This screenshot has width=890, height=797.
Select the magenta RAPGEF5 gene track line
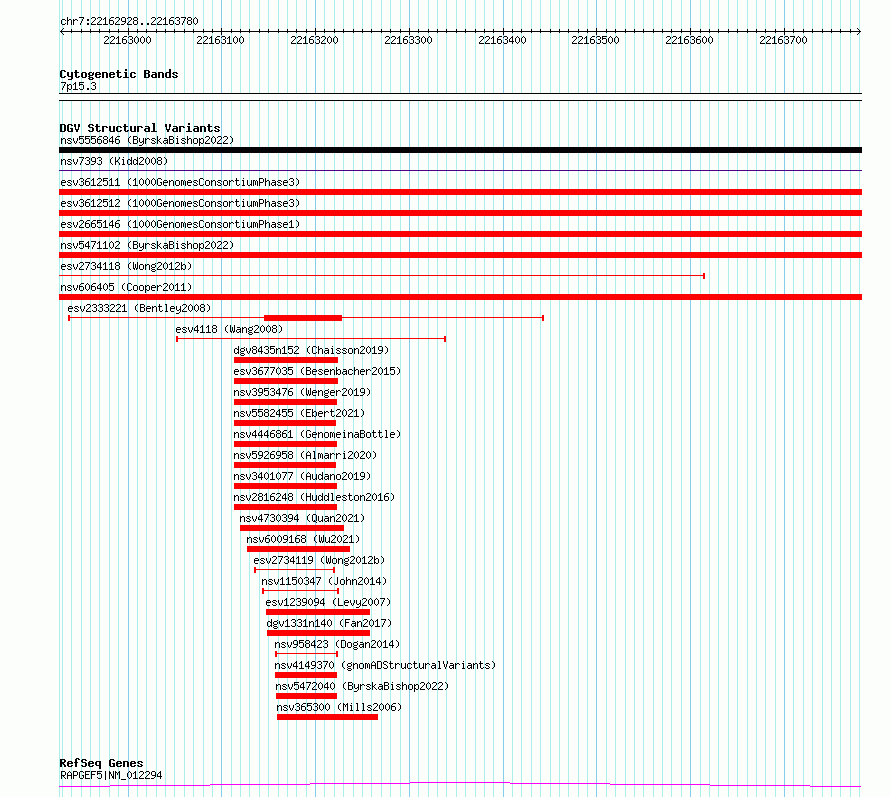point(460,785)
